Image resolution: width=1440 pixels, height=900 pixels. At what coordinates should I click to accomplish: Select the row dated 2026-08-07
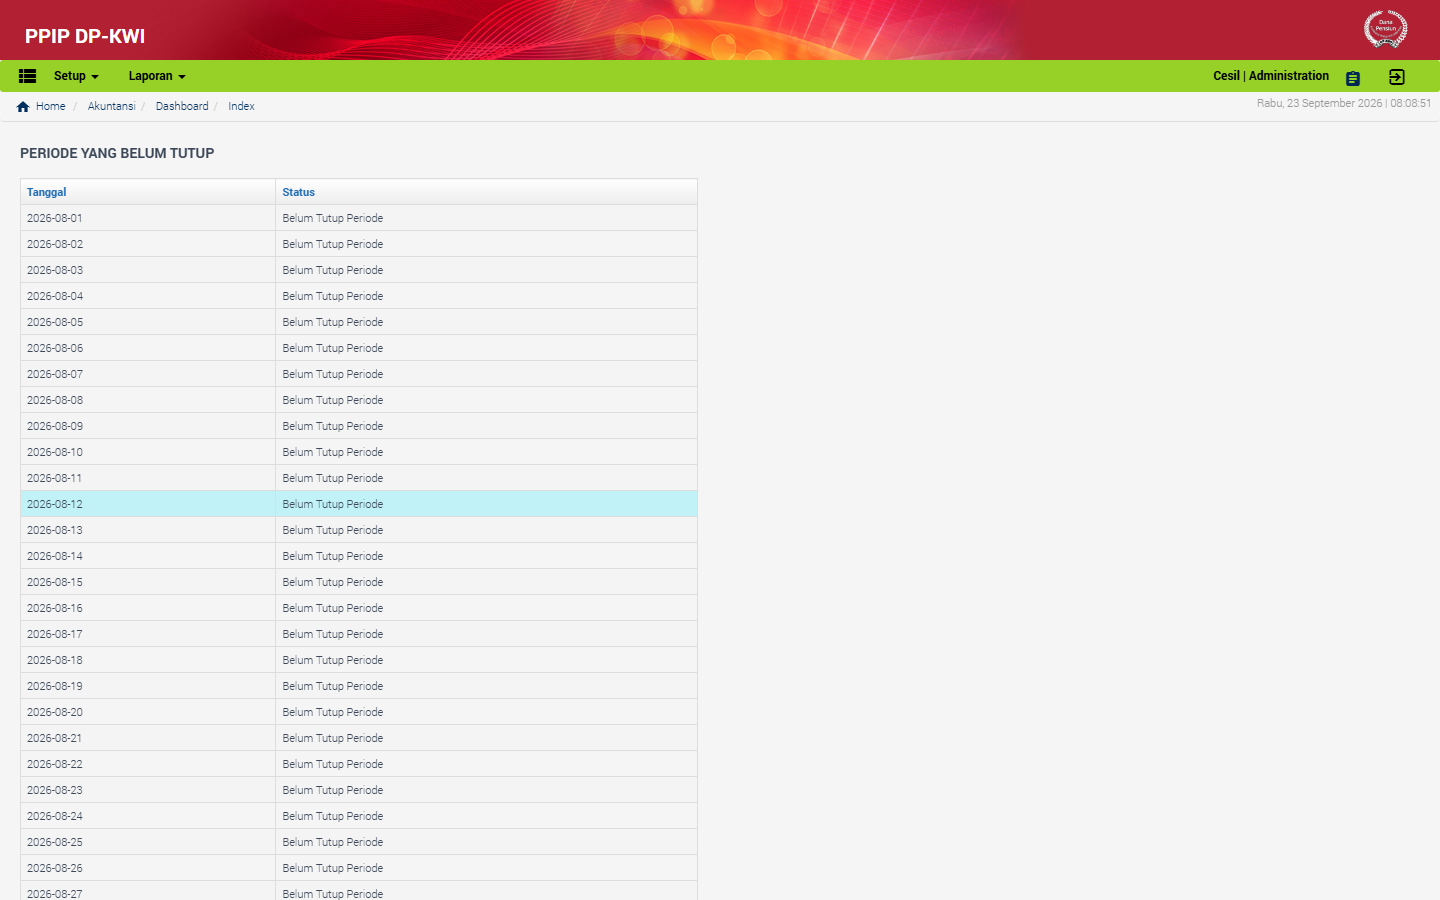tap(359, 374)
